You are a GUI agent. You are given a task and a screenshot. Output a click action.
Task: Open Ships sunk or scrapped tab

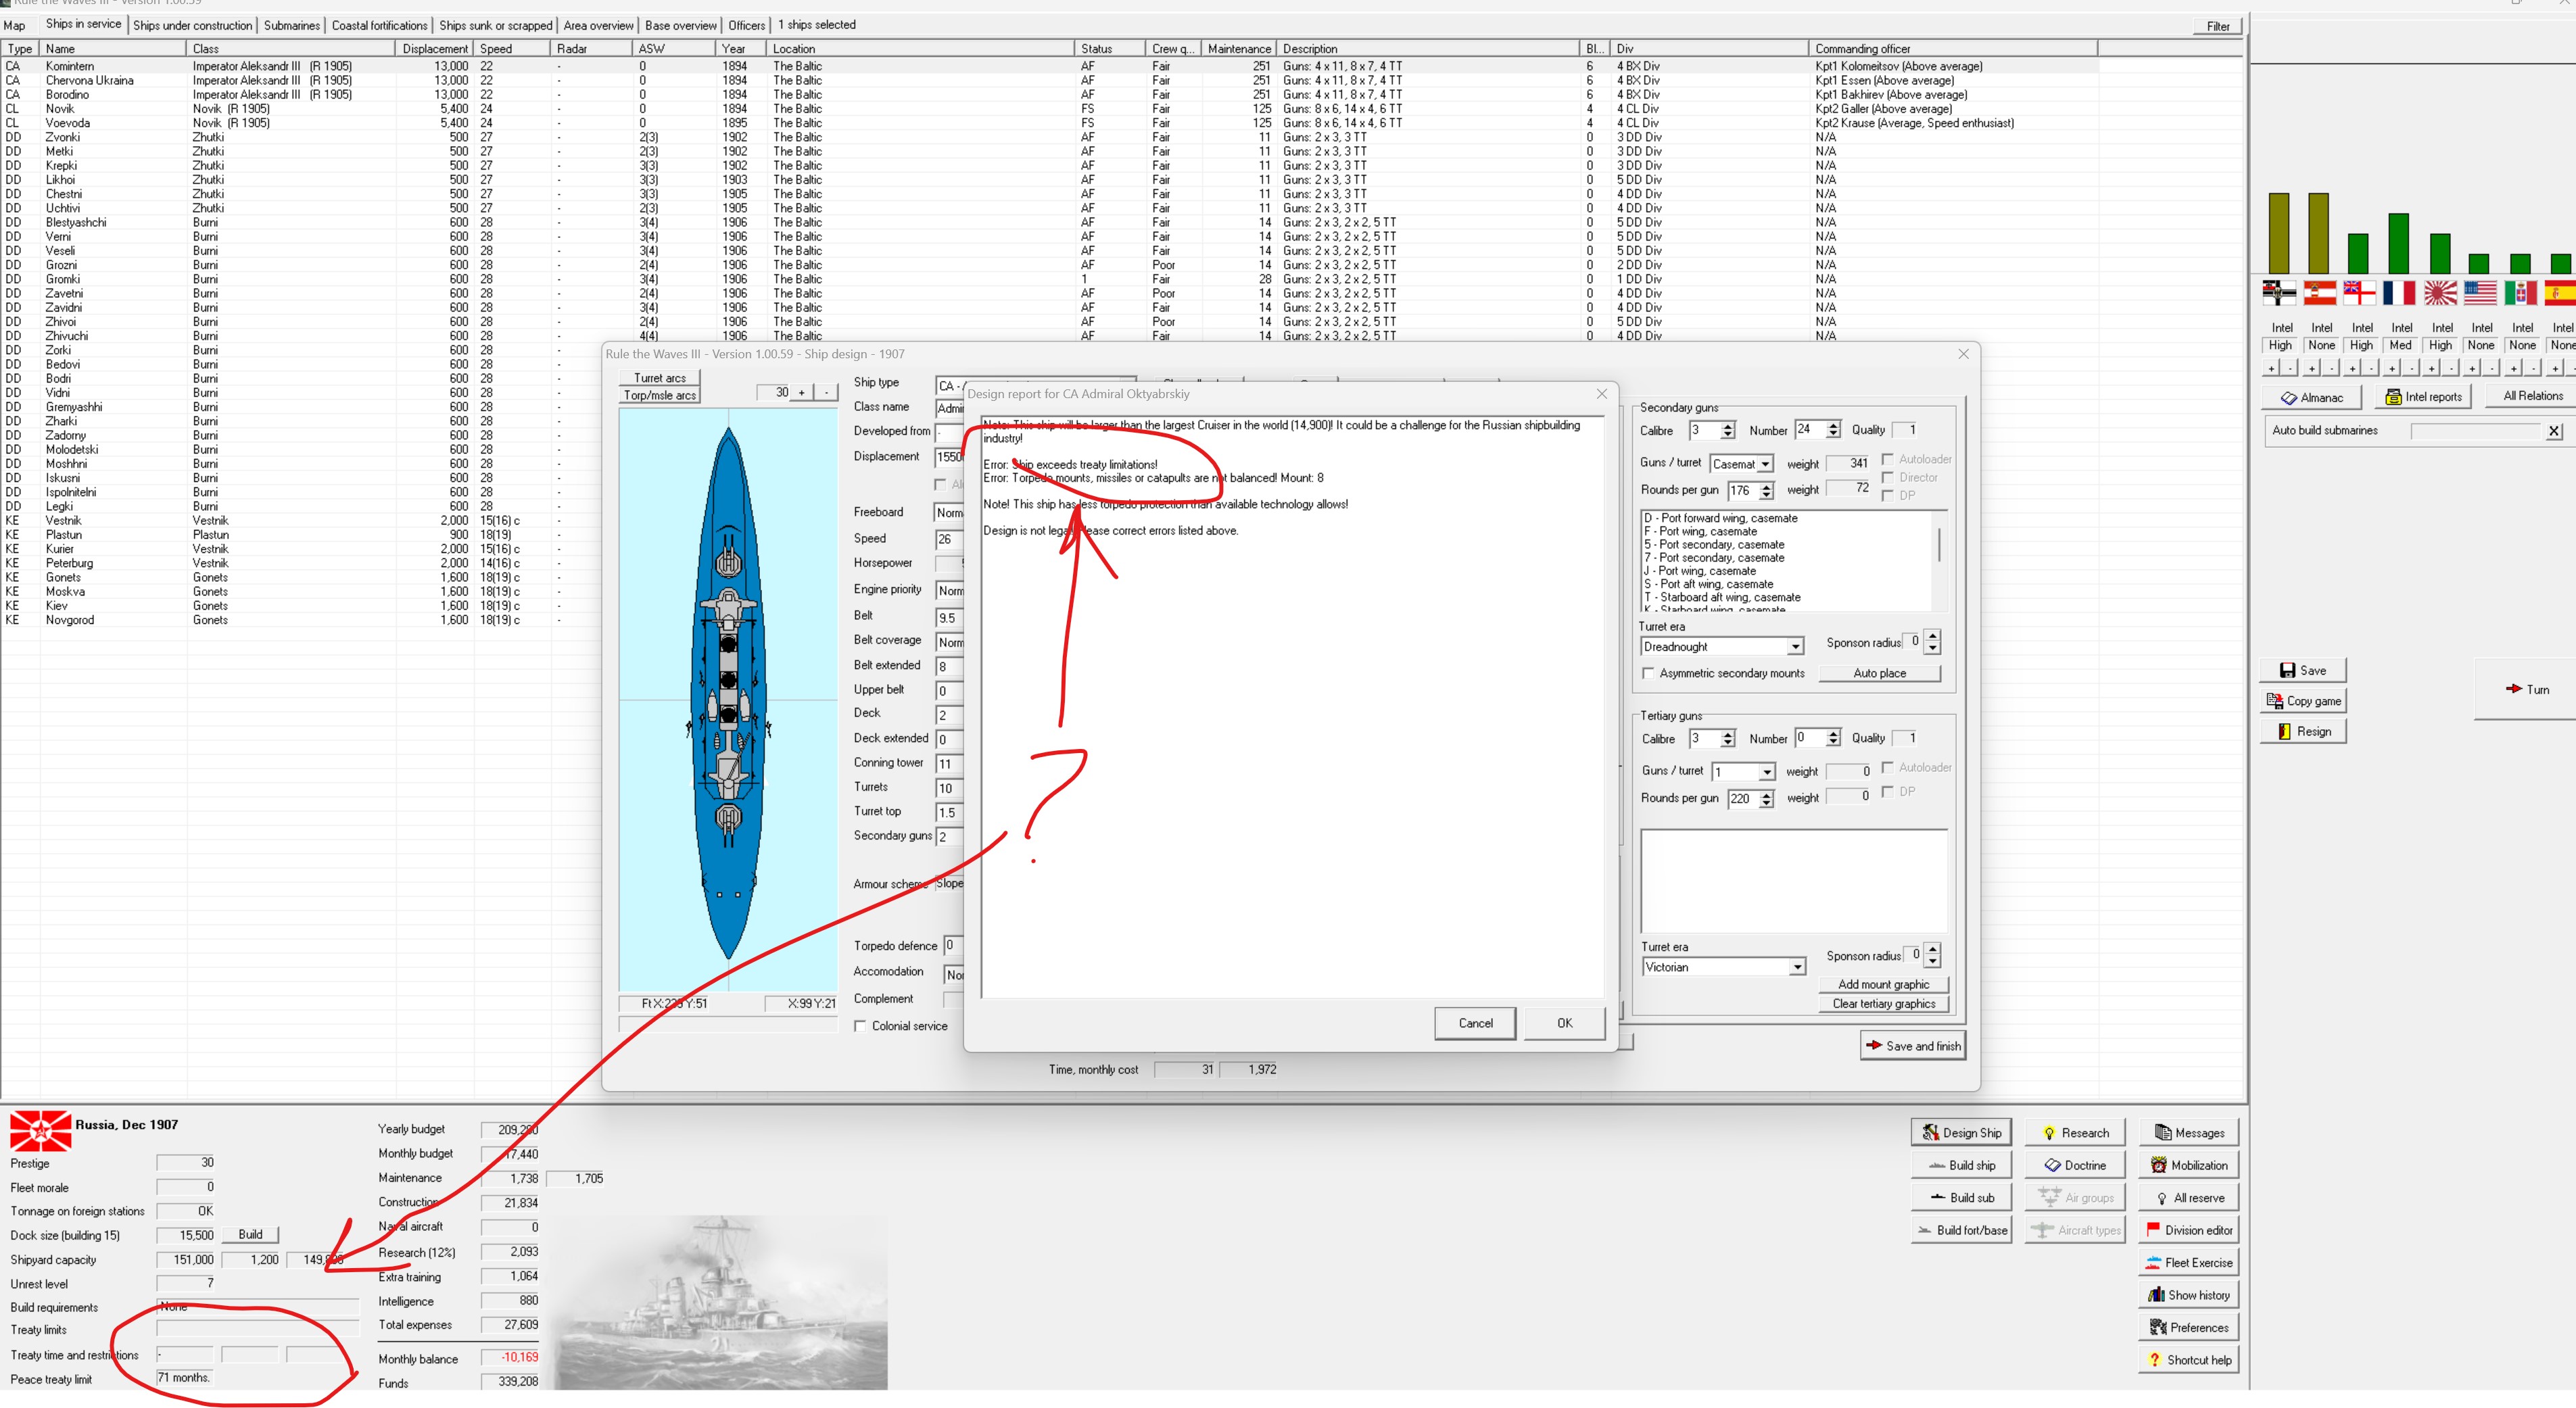(x=495, y=25)
